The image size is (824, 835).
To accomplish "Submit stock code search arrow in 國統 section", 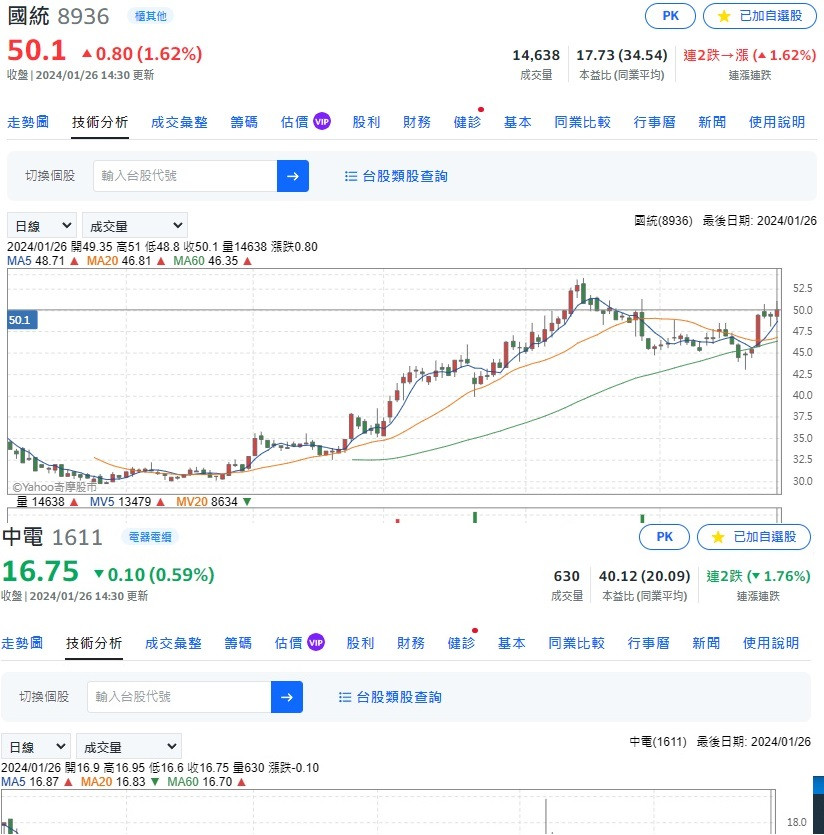I will coord(292,176).
